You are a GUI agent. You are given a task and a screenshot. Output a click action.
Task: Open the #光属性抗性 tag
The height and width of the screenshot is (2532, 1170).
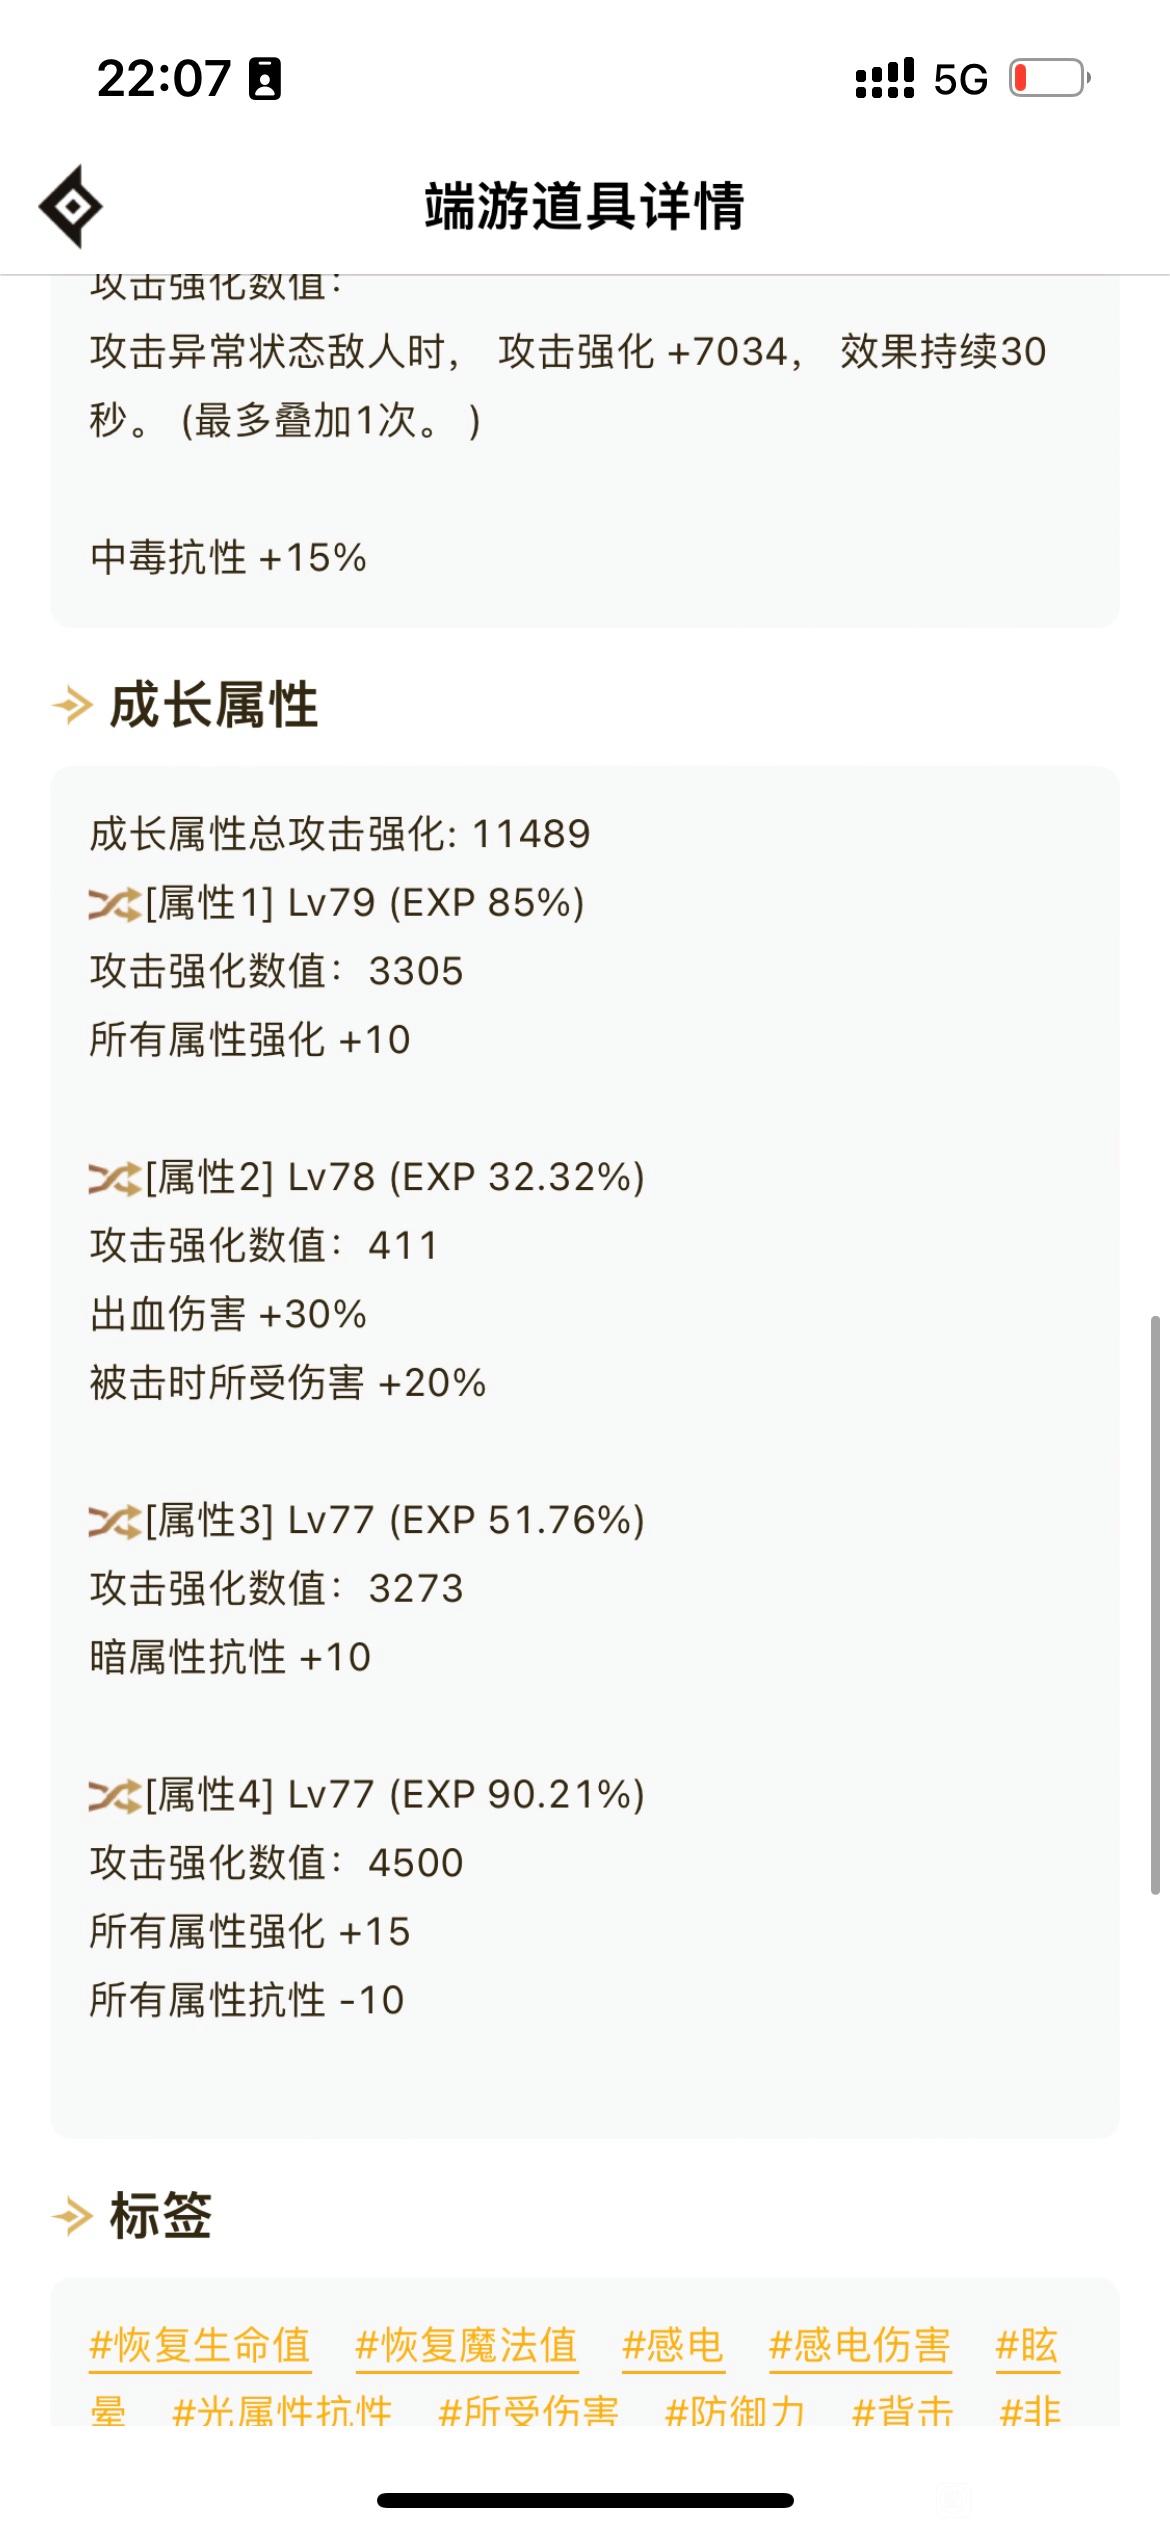282,2412
